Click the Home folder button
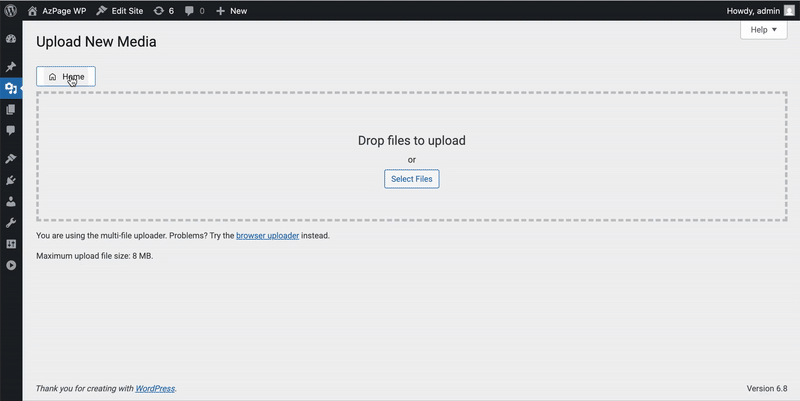This screenshot has height=401, width=800. (66, 77)
